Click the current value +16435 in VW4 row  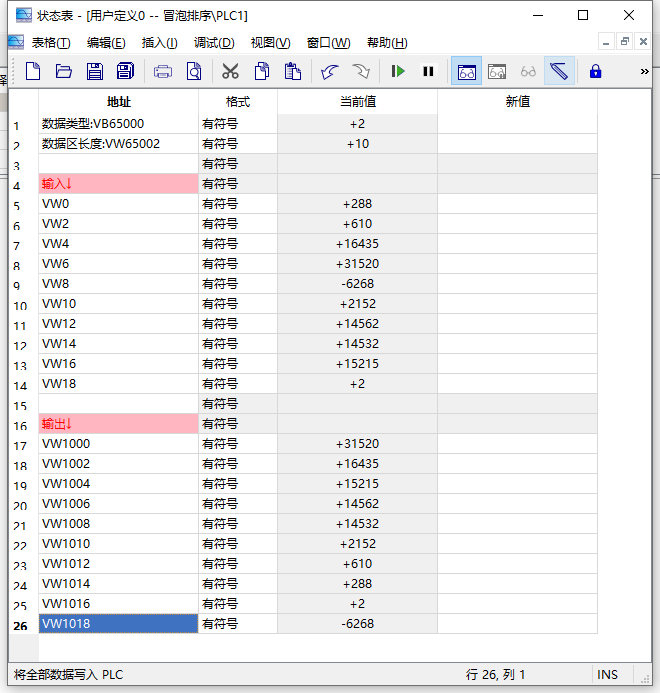(358, 244)
